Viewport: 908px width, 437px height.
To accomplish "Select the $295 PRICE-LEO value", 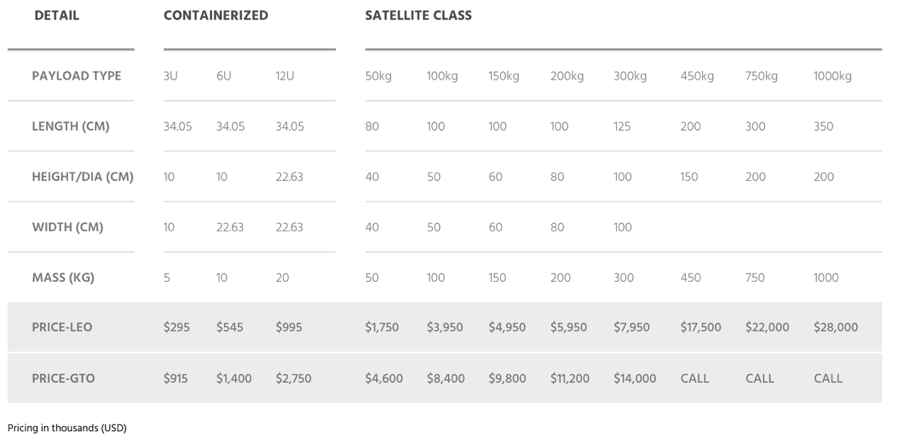I will tap(176, 327).
